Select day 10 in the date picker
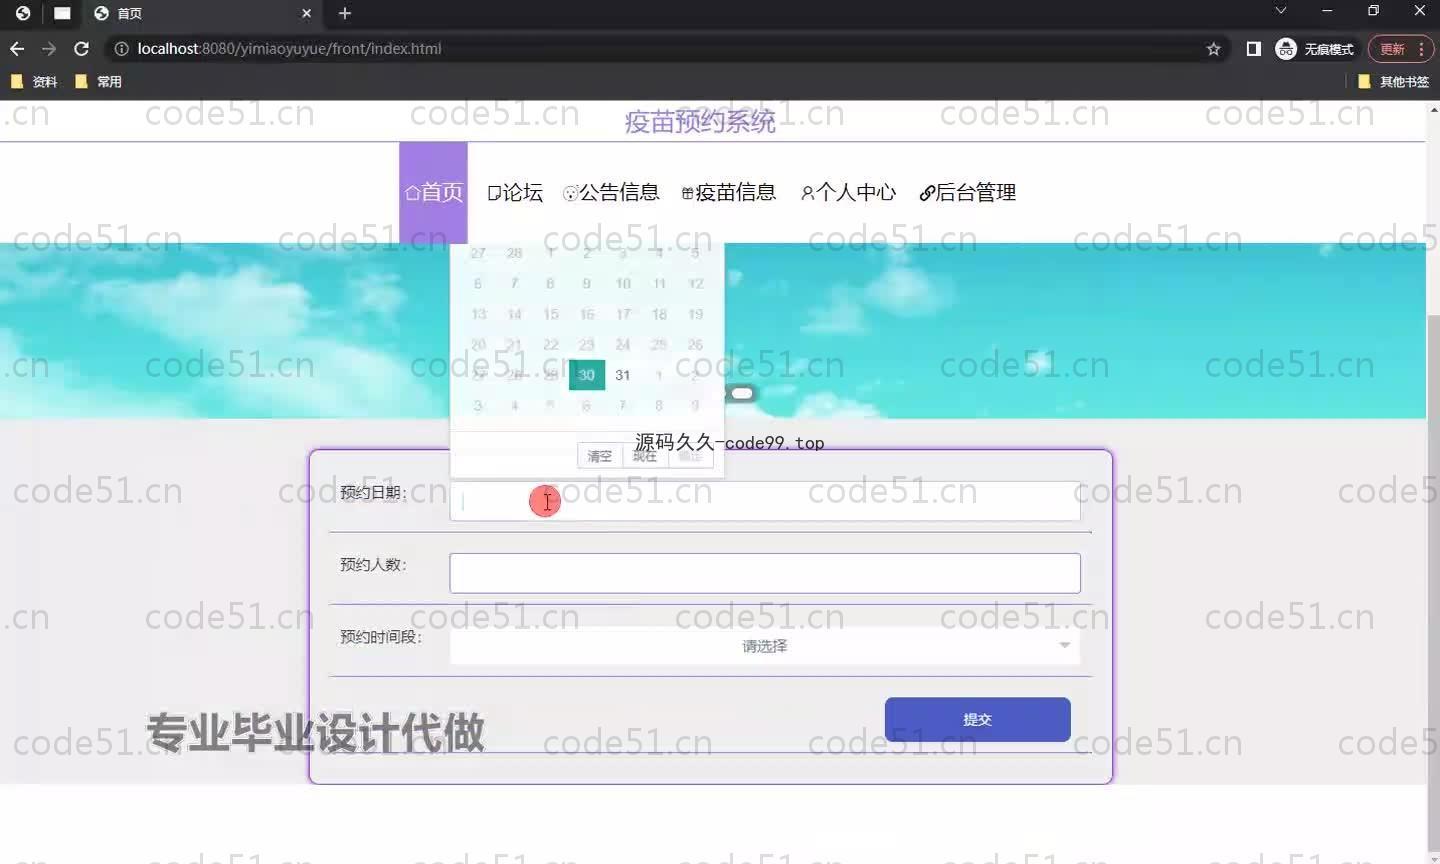The width and height of the screenshot is (1440, 864). tap(623, 284)
